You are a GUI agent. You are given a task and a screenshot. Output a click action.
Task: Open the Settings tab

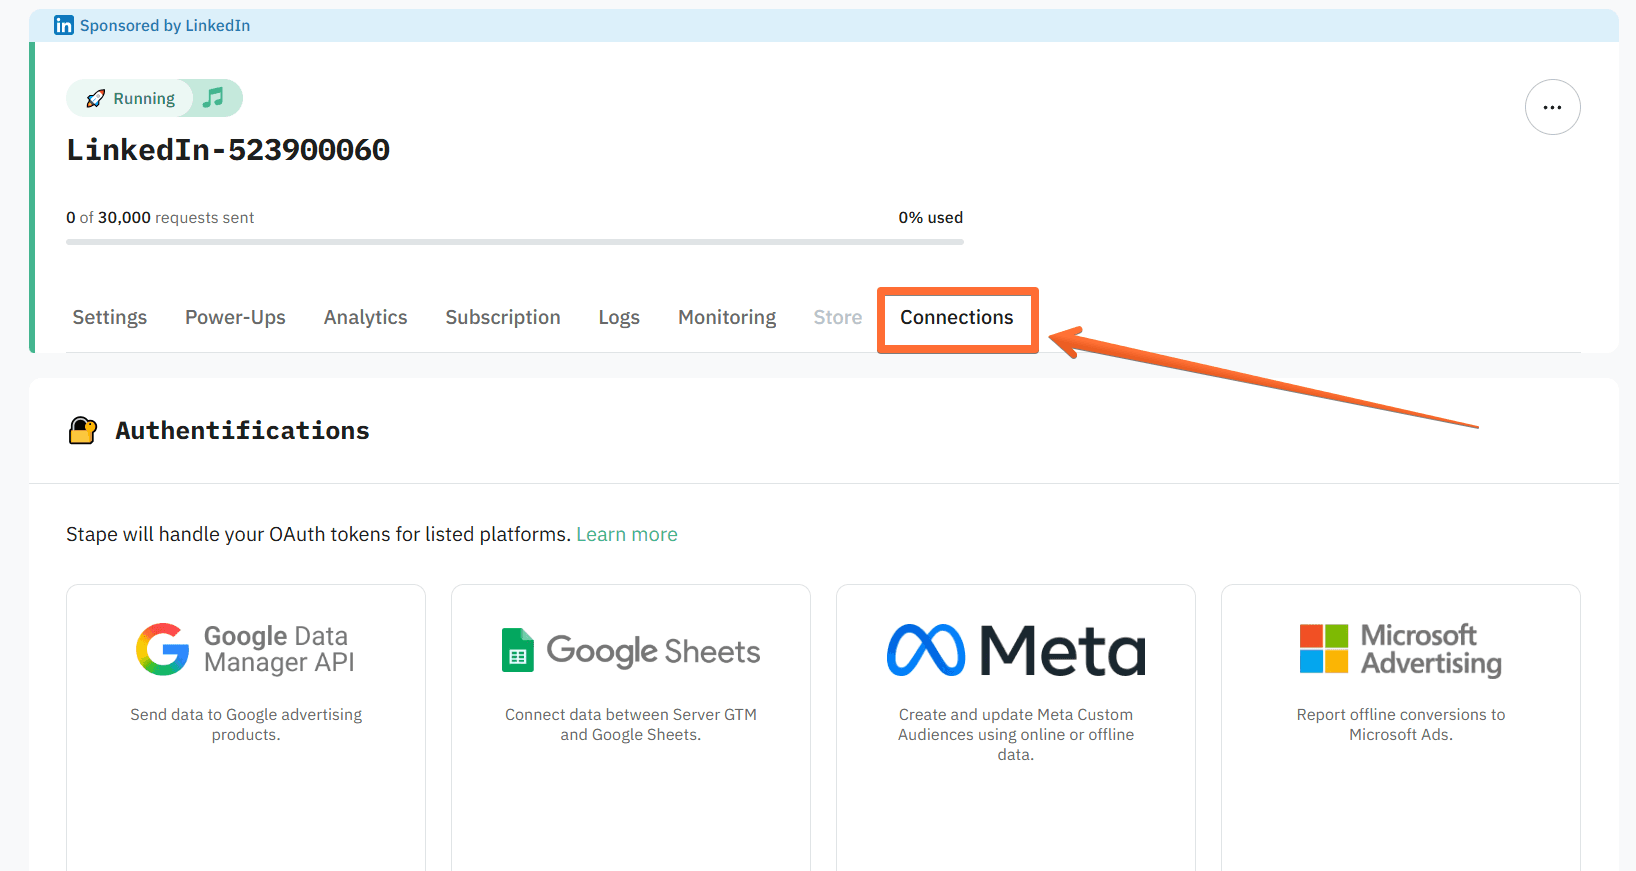[110, 317]
